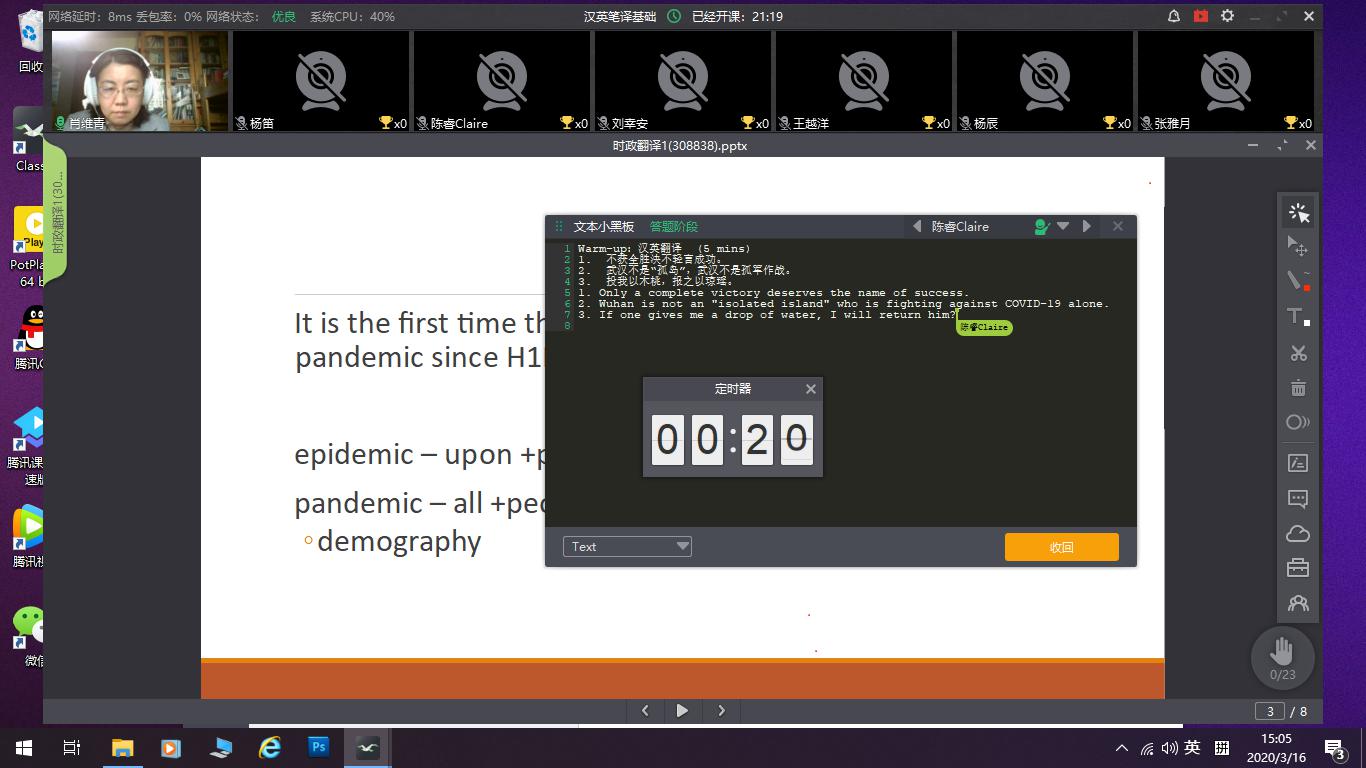This screenshot has height=768, width=1366.
Task: Show next student's blackboard with right arrow
Action: pyautogui.click(x=1087, y=227)
